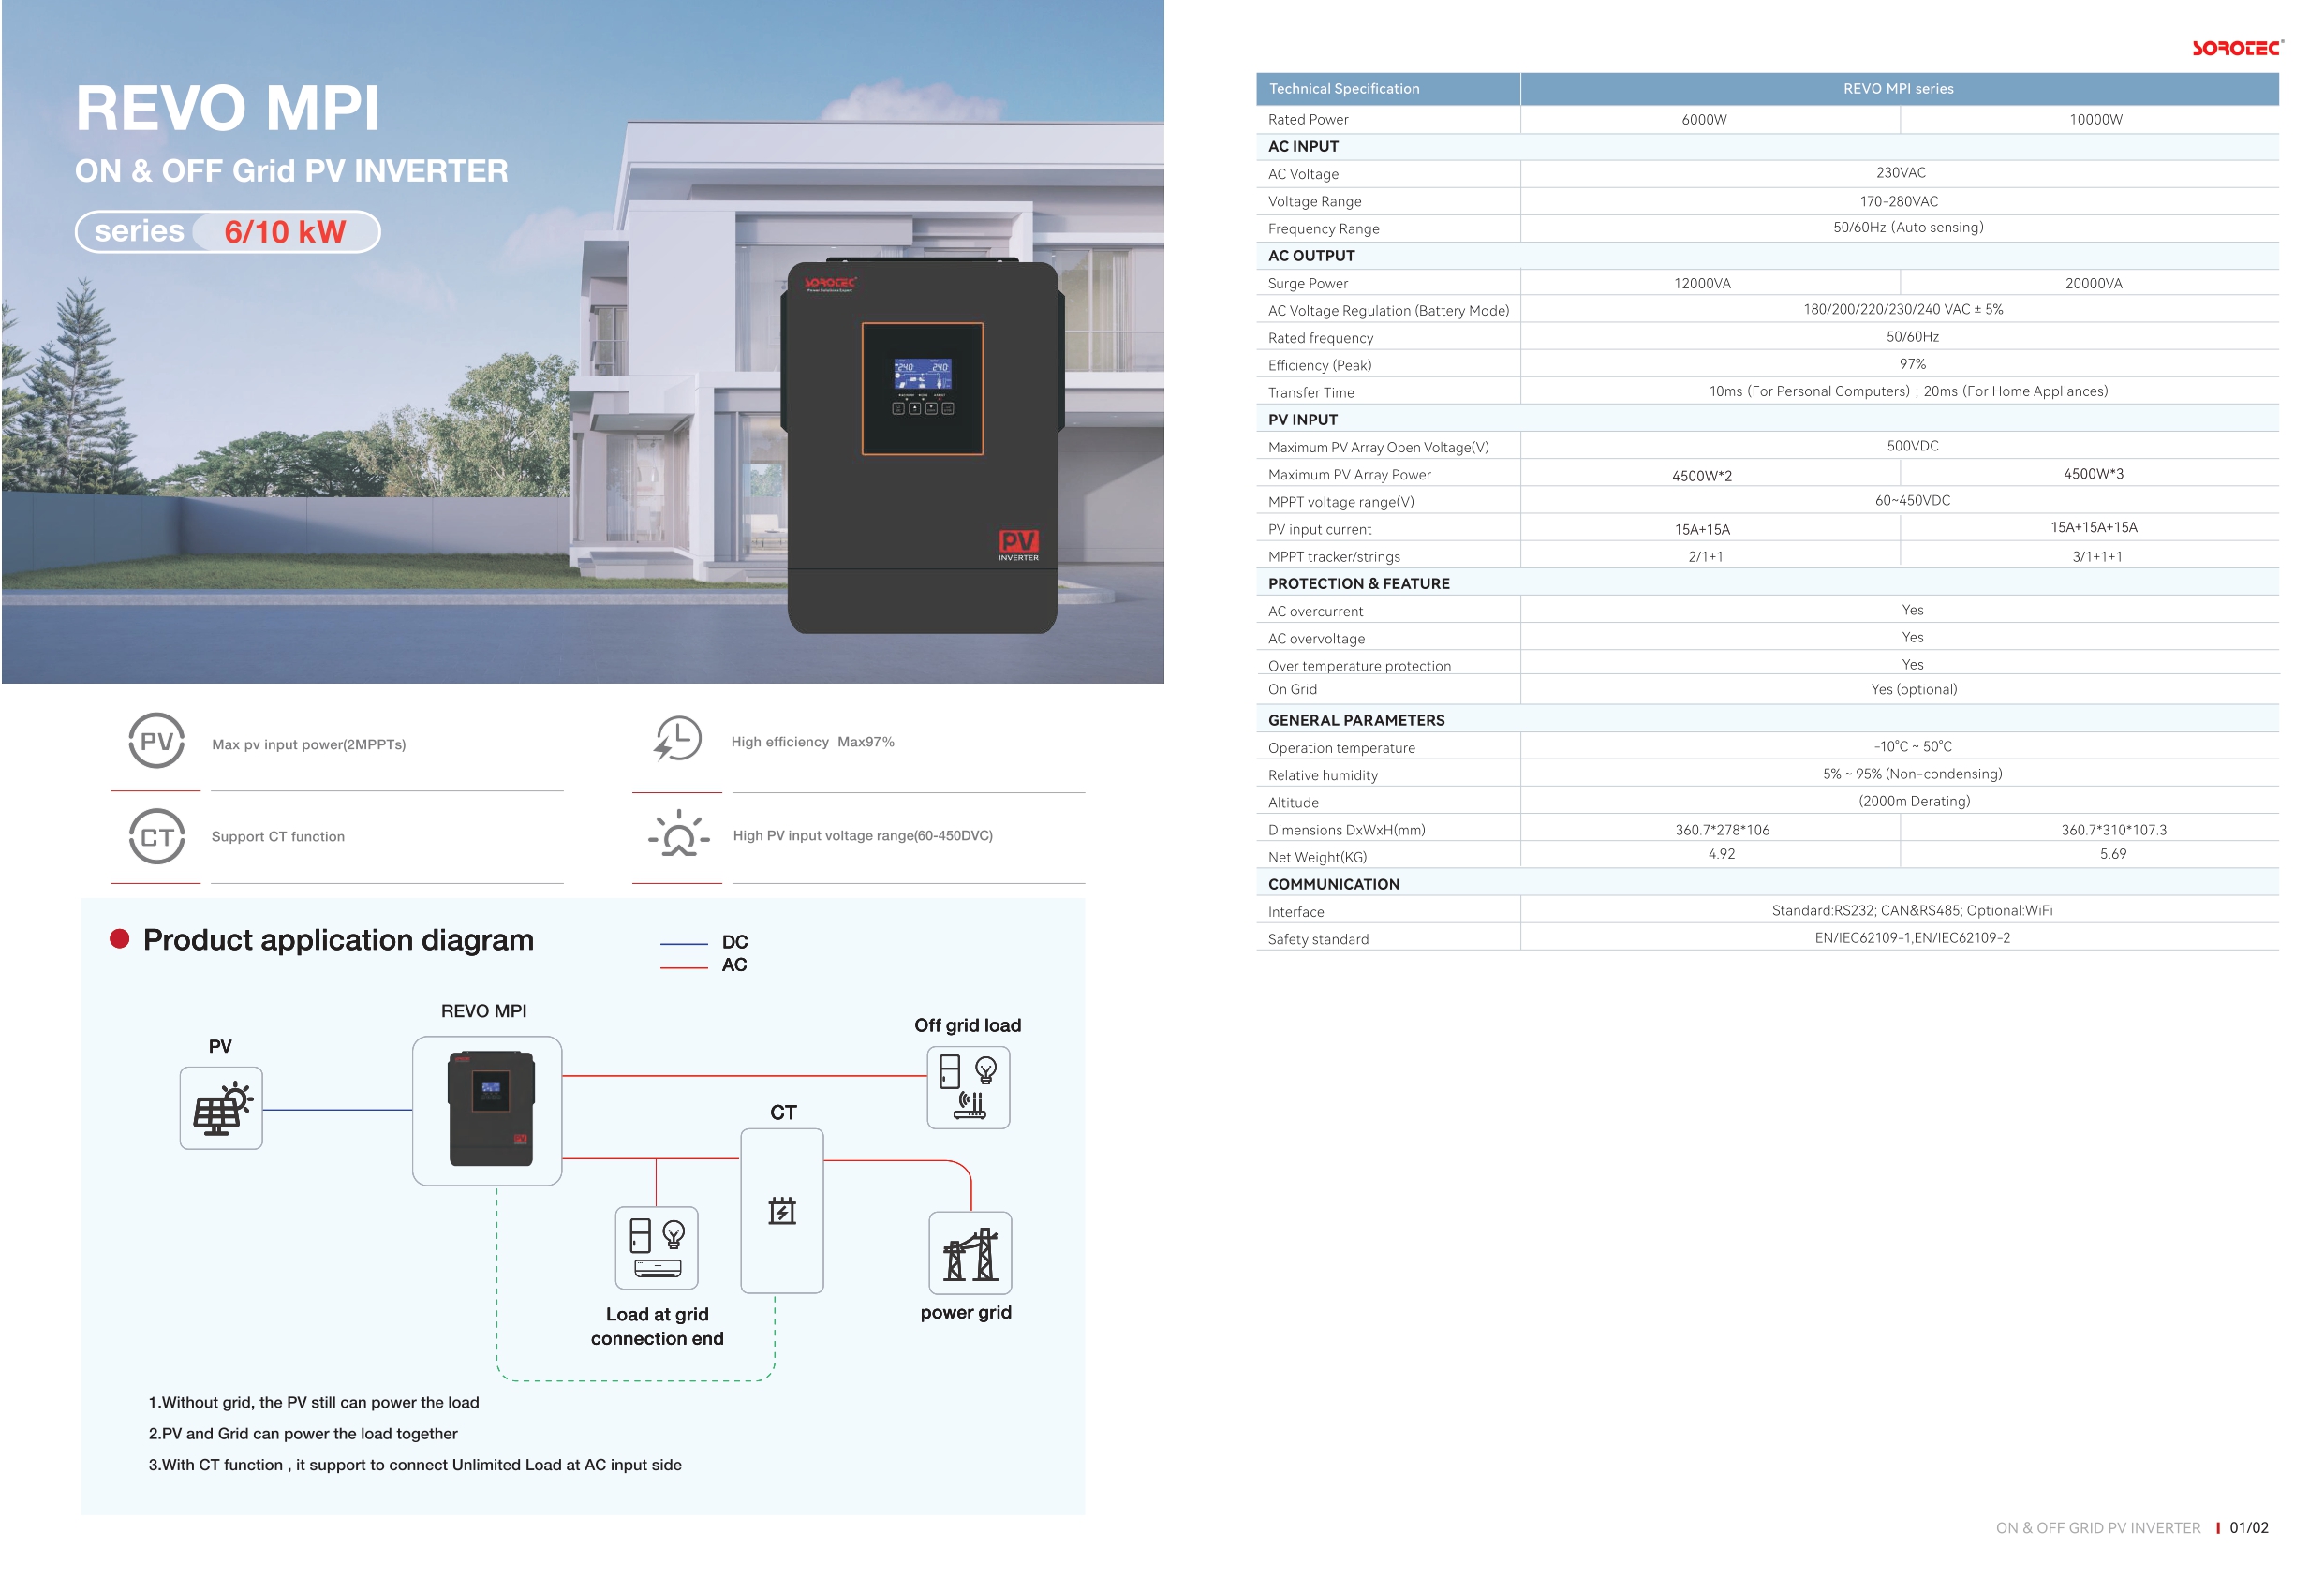This screenshot has height=1577, width=2324.
Task: Click the 'series' pill label
Action: [139, 231]
